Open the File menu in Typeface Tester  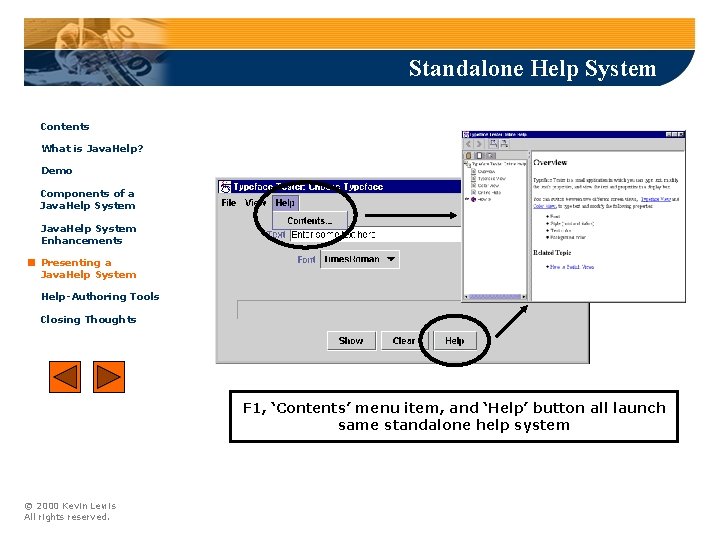click(x=229, y=202)
